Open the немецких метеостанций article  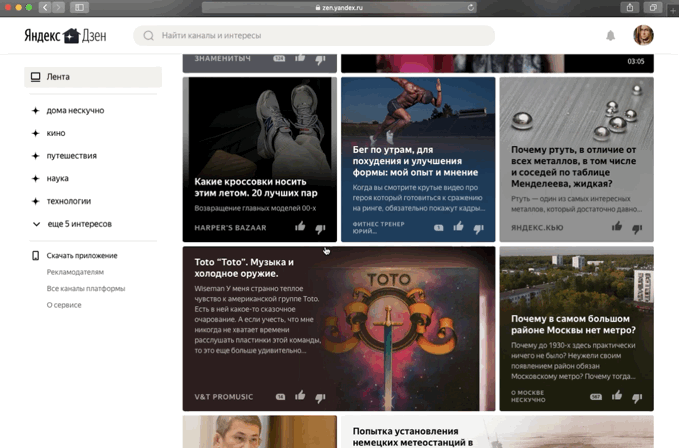pyautogui.click(x=498, y=432)
